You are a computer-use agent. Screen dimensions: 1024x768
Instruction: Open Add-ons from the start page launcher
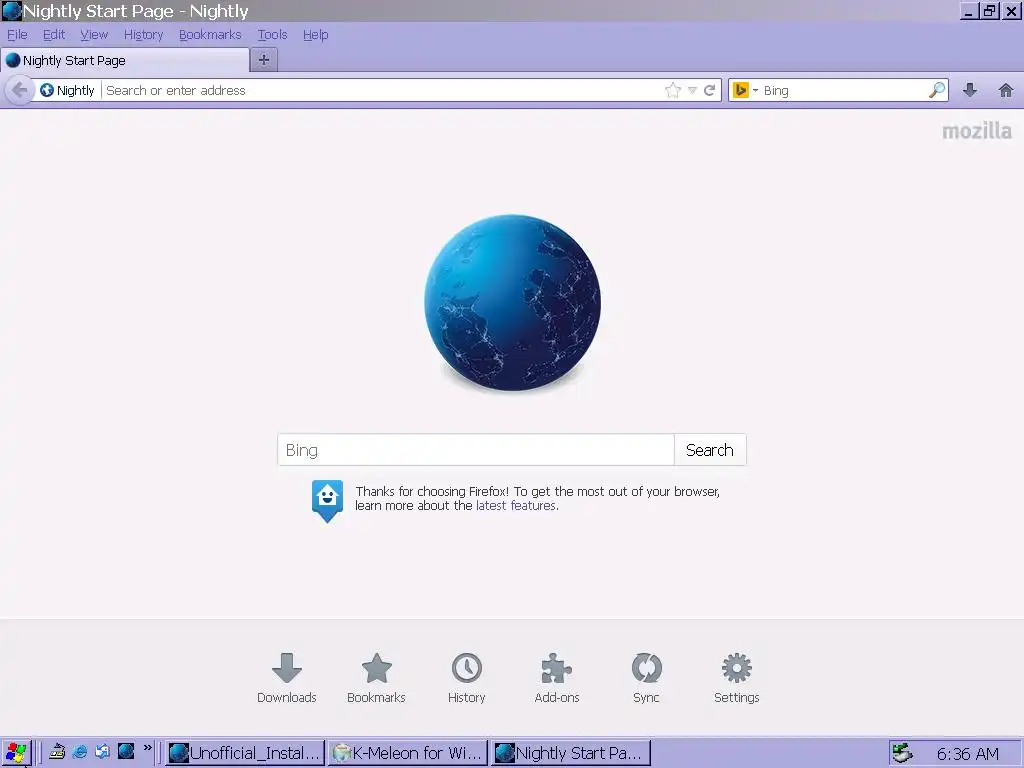coord(556,678)
